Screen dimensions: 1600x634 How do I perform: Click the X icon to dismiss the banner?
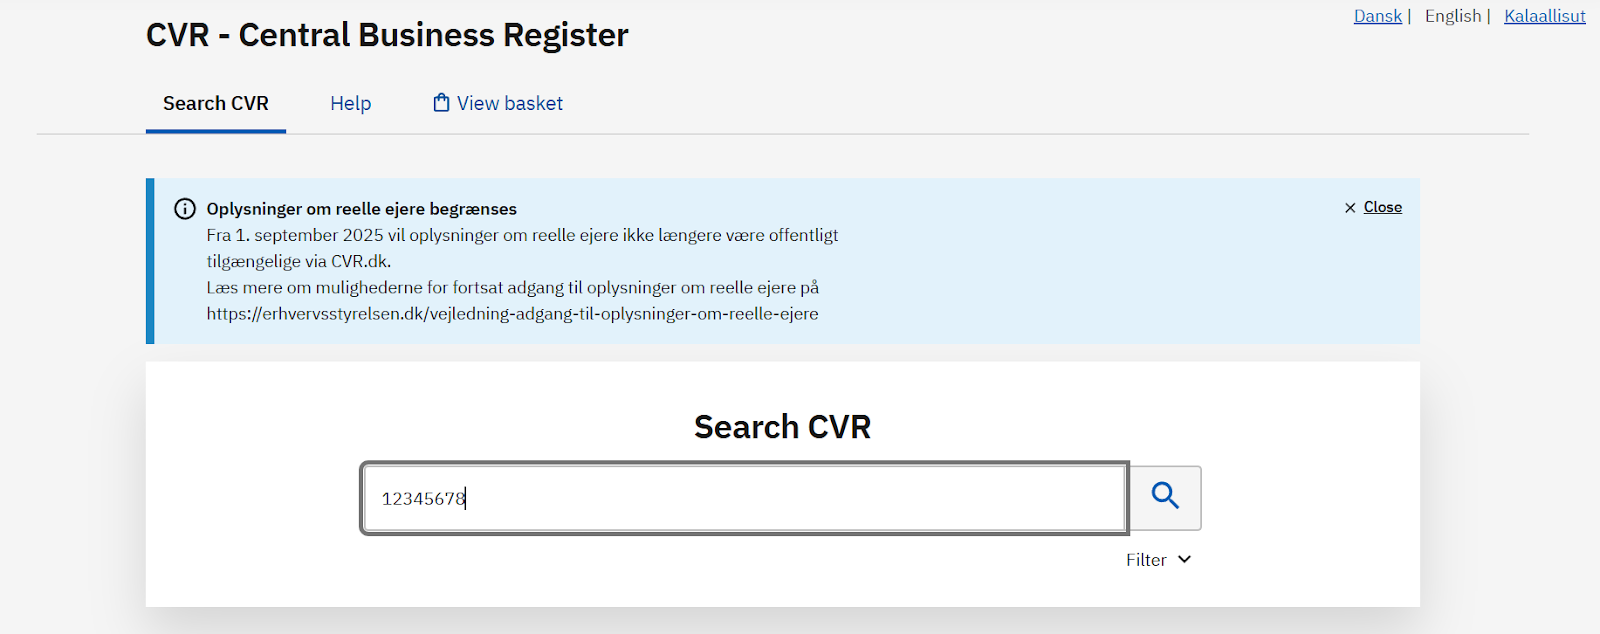point(1348,207)
